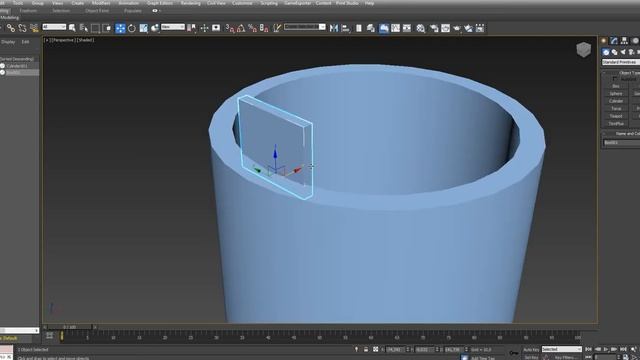The width and height of the screenshot is (640, 360).
Task: Click the Sphere primitive button
Action: (616, 93)
